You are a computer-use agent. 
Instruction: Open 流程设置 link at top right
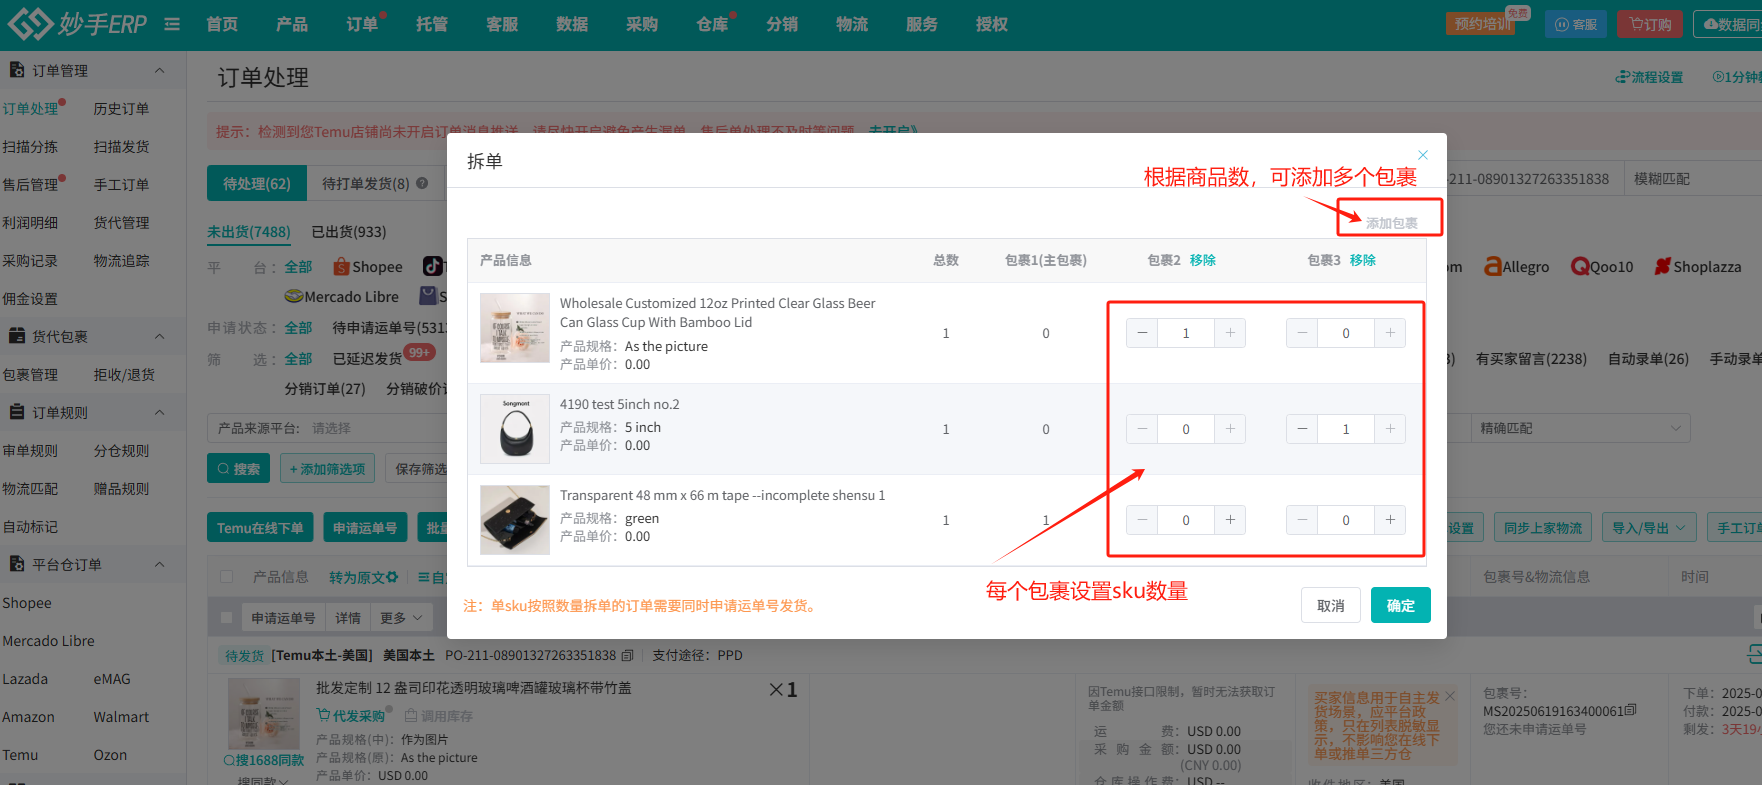1649,77
